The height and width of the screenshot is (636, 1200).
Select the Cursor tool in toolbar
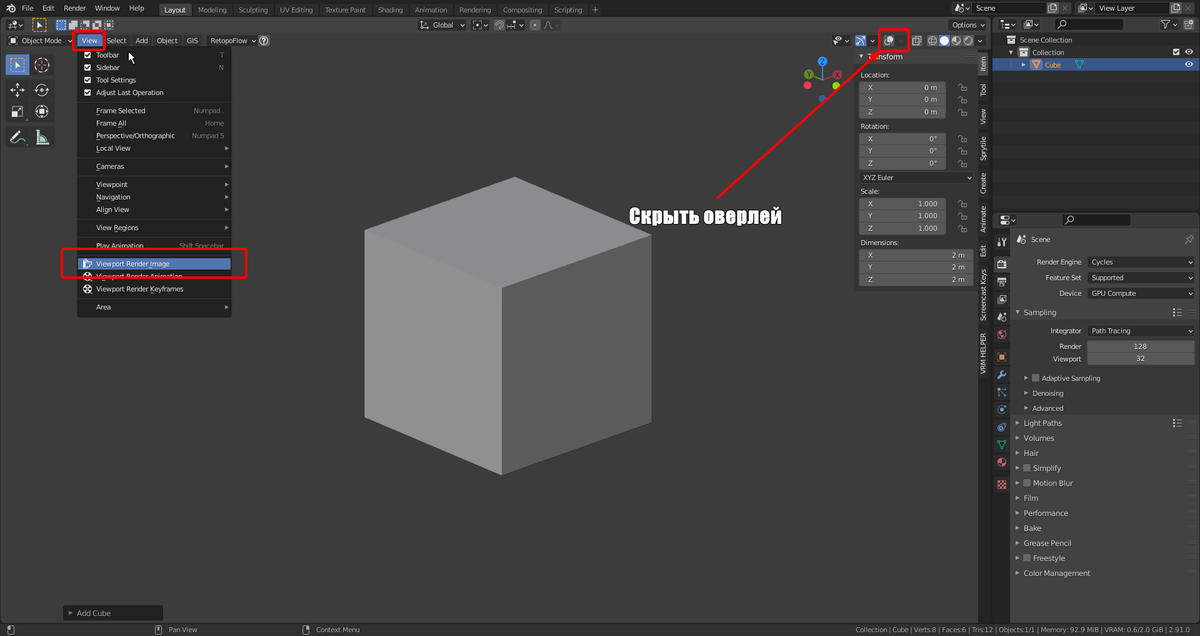[42, 65]
